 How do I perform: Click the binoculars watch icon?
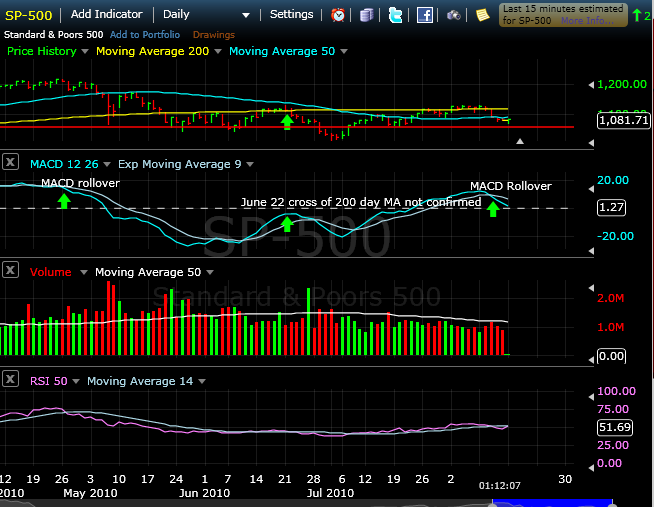(x=454, y=15)
